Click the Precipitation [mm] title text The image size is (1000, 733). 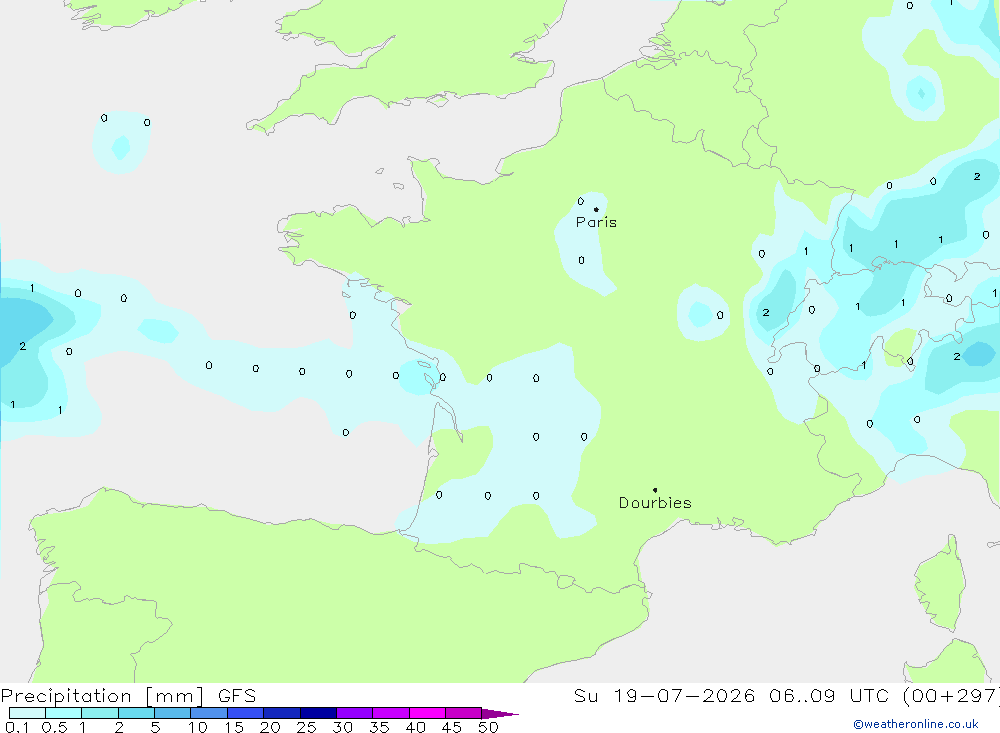102,696
